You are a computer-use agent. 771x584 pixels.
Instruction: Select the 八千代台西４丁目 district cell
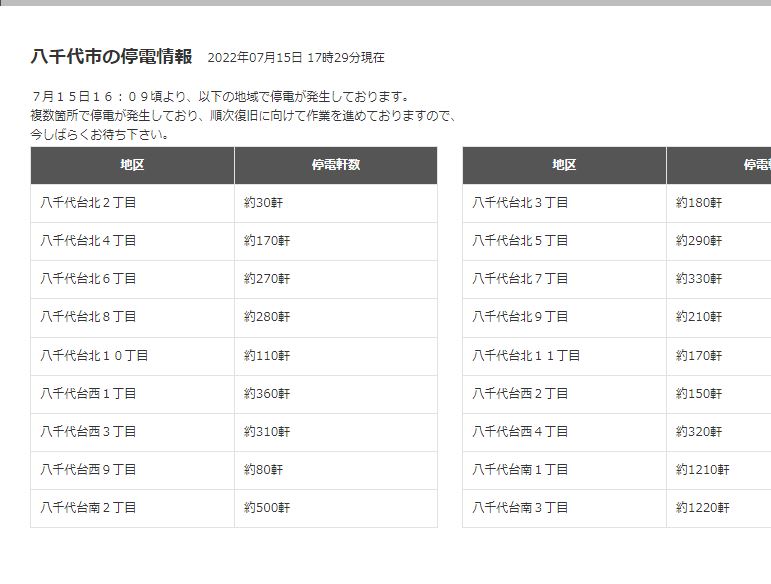564,432
